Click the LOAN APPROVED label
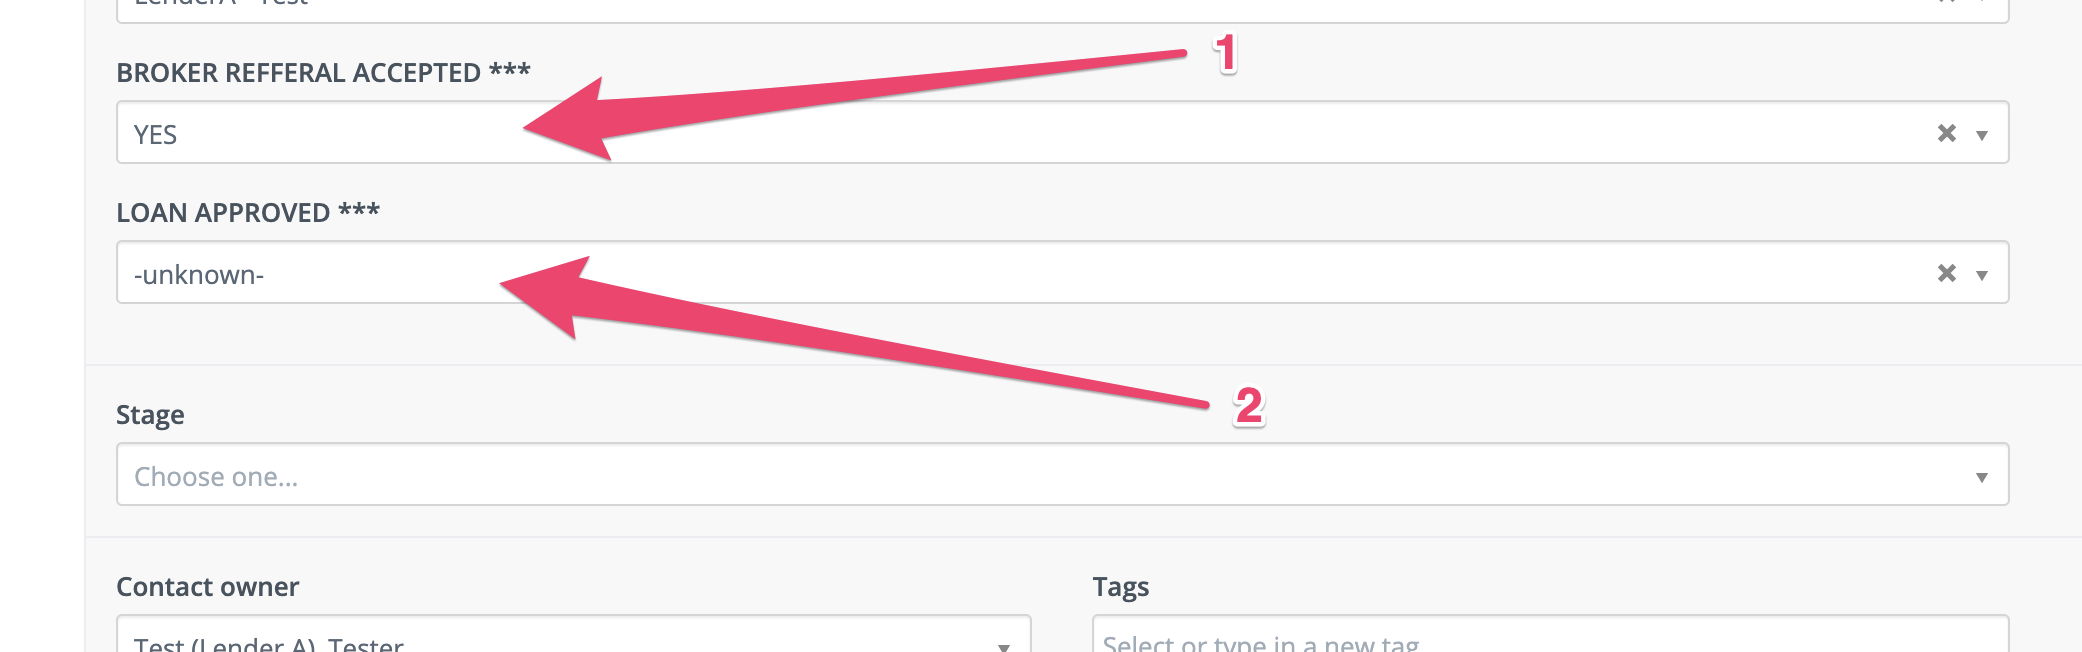This screenshot has height=652, width=2082. 248,212
